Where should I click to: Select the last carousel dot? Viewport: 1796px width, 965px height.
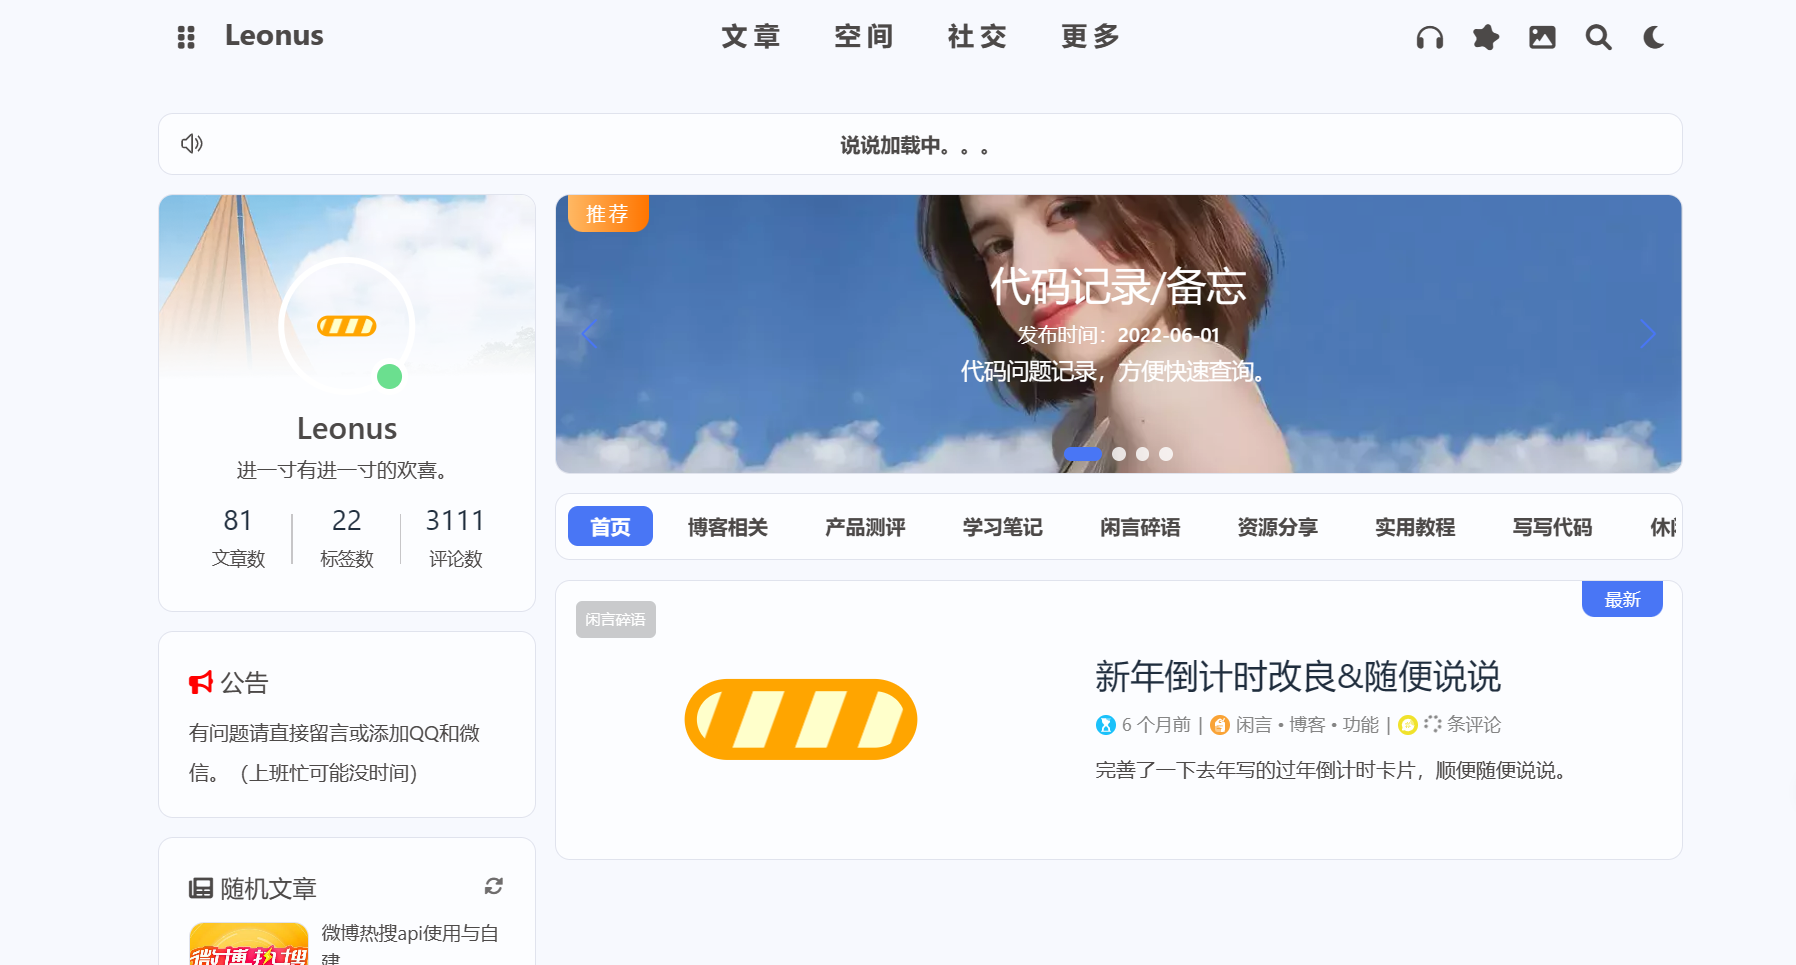pos(1166,454)
